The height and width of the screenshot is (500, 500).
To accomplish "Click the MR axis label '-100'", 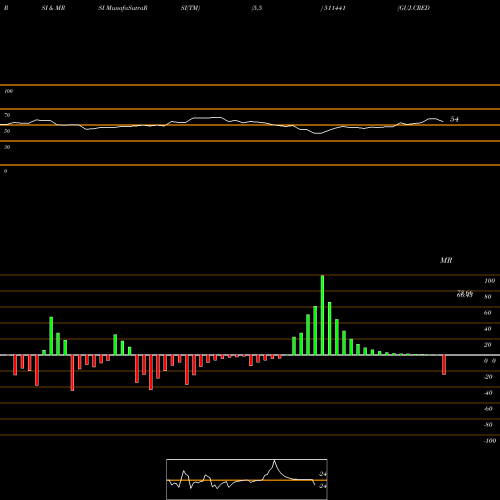I will click(x=490, y=441).
